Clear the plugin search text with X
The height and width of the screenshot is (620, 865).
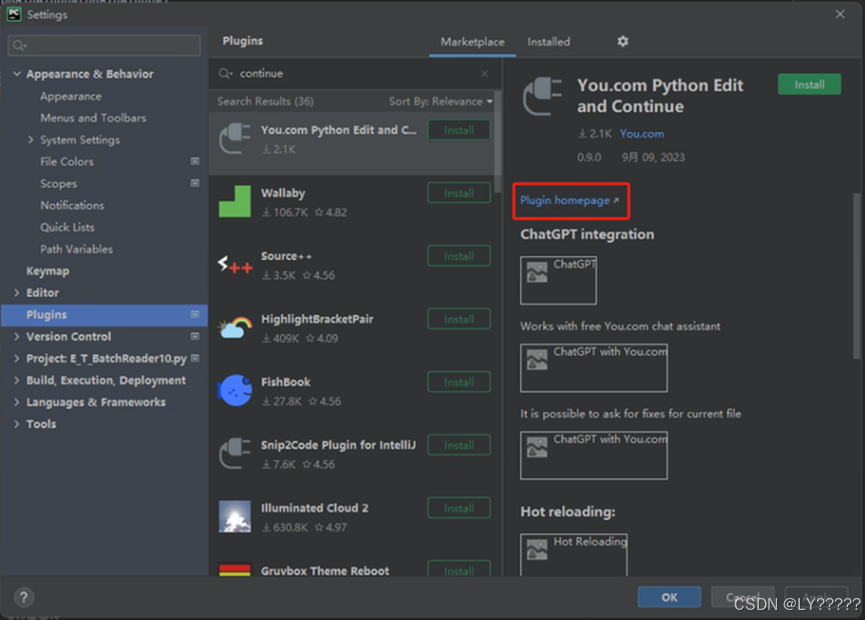click(x=484, y=73)
